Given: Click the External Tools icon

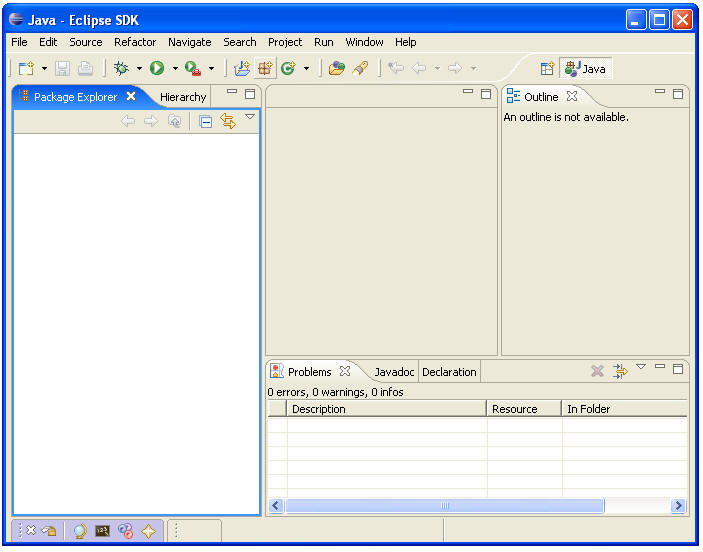Looking at the screenshot, I should (193, 68).
